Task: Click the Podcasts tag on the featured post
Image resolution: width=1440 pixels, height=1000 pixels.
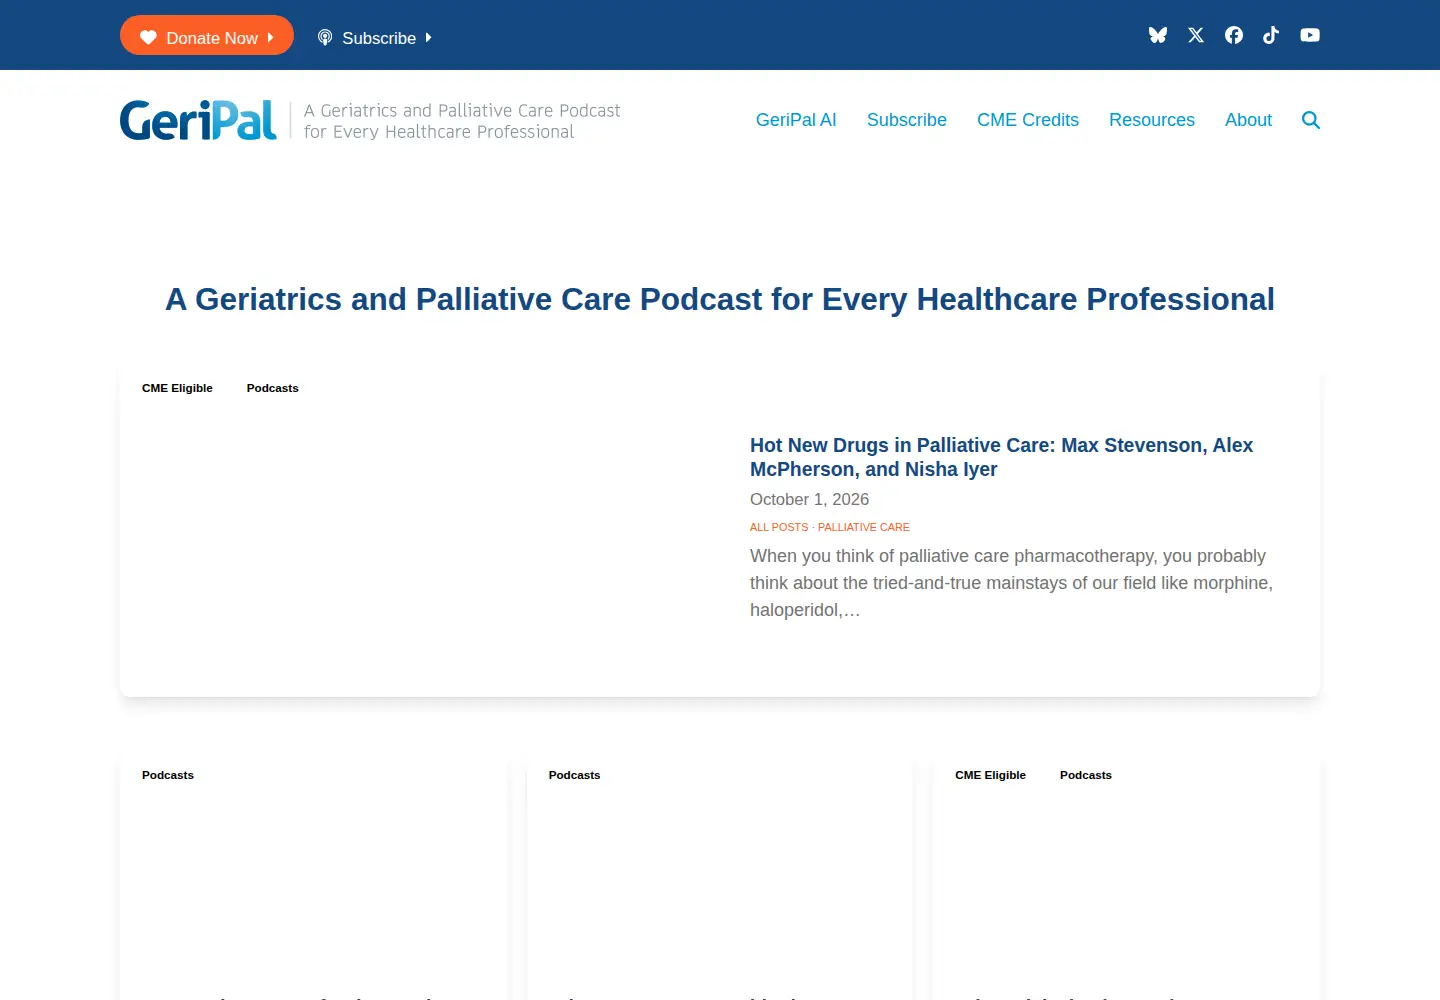Action: coord(272,388)
